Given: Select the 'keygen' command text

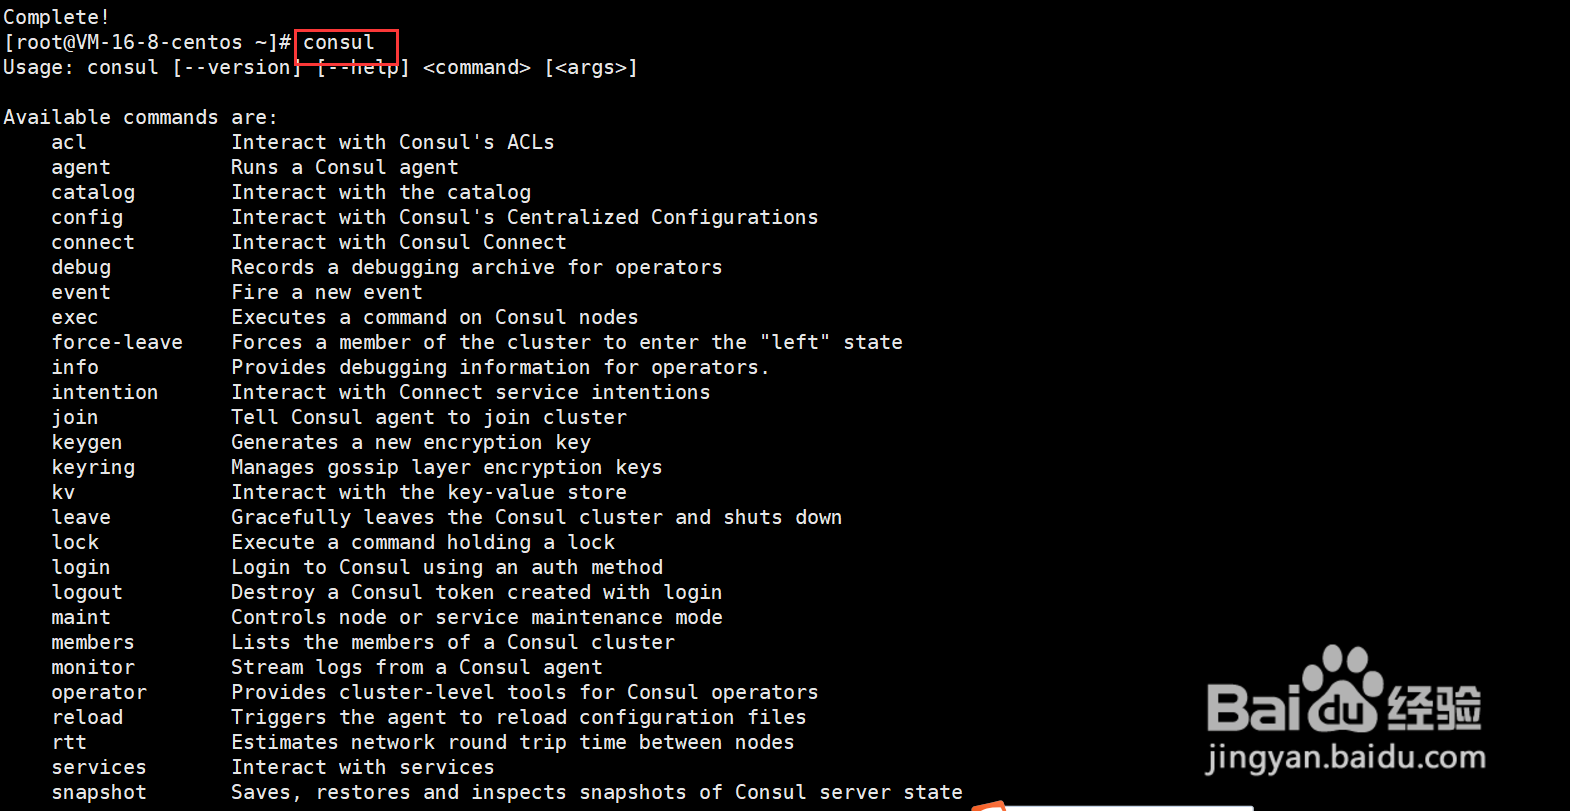Looking at the screenshot, I should point(87,442).
